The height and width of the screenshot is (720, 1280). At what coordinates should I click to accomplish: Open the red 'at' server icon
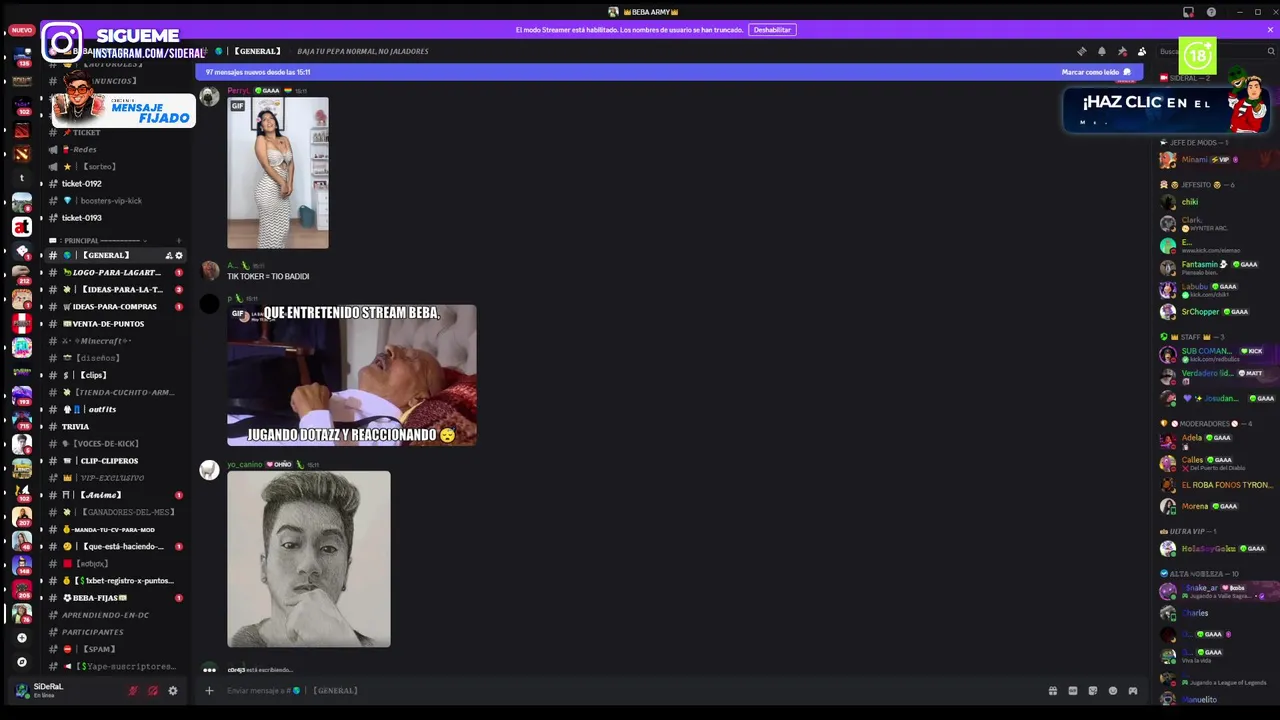[x=22, y=226]
